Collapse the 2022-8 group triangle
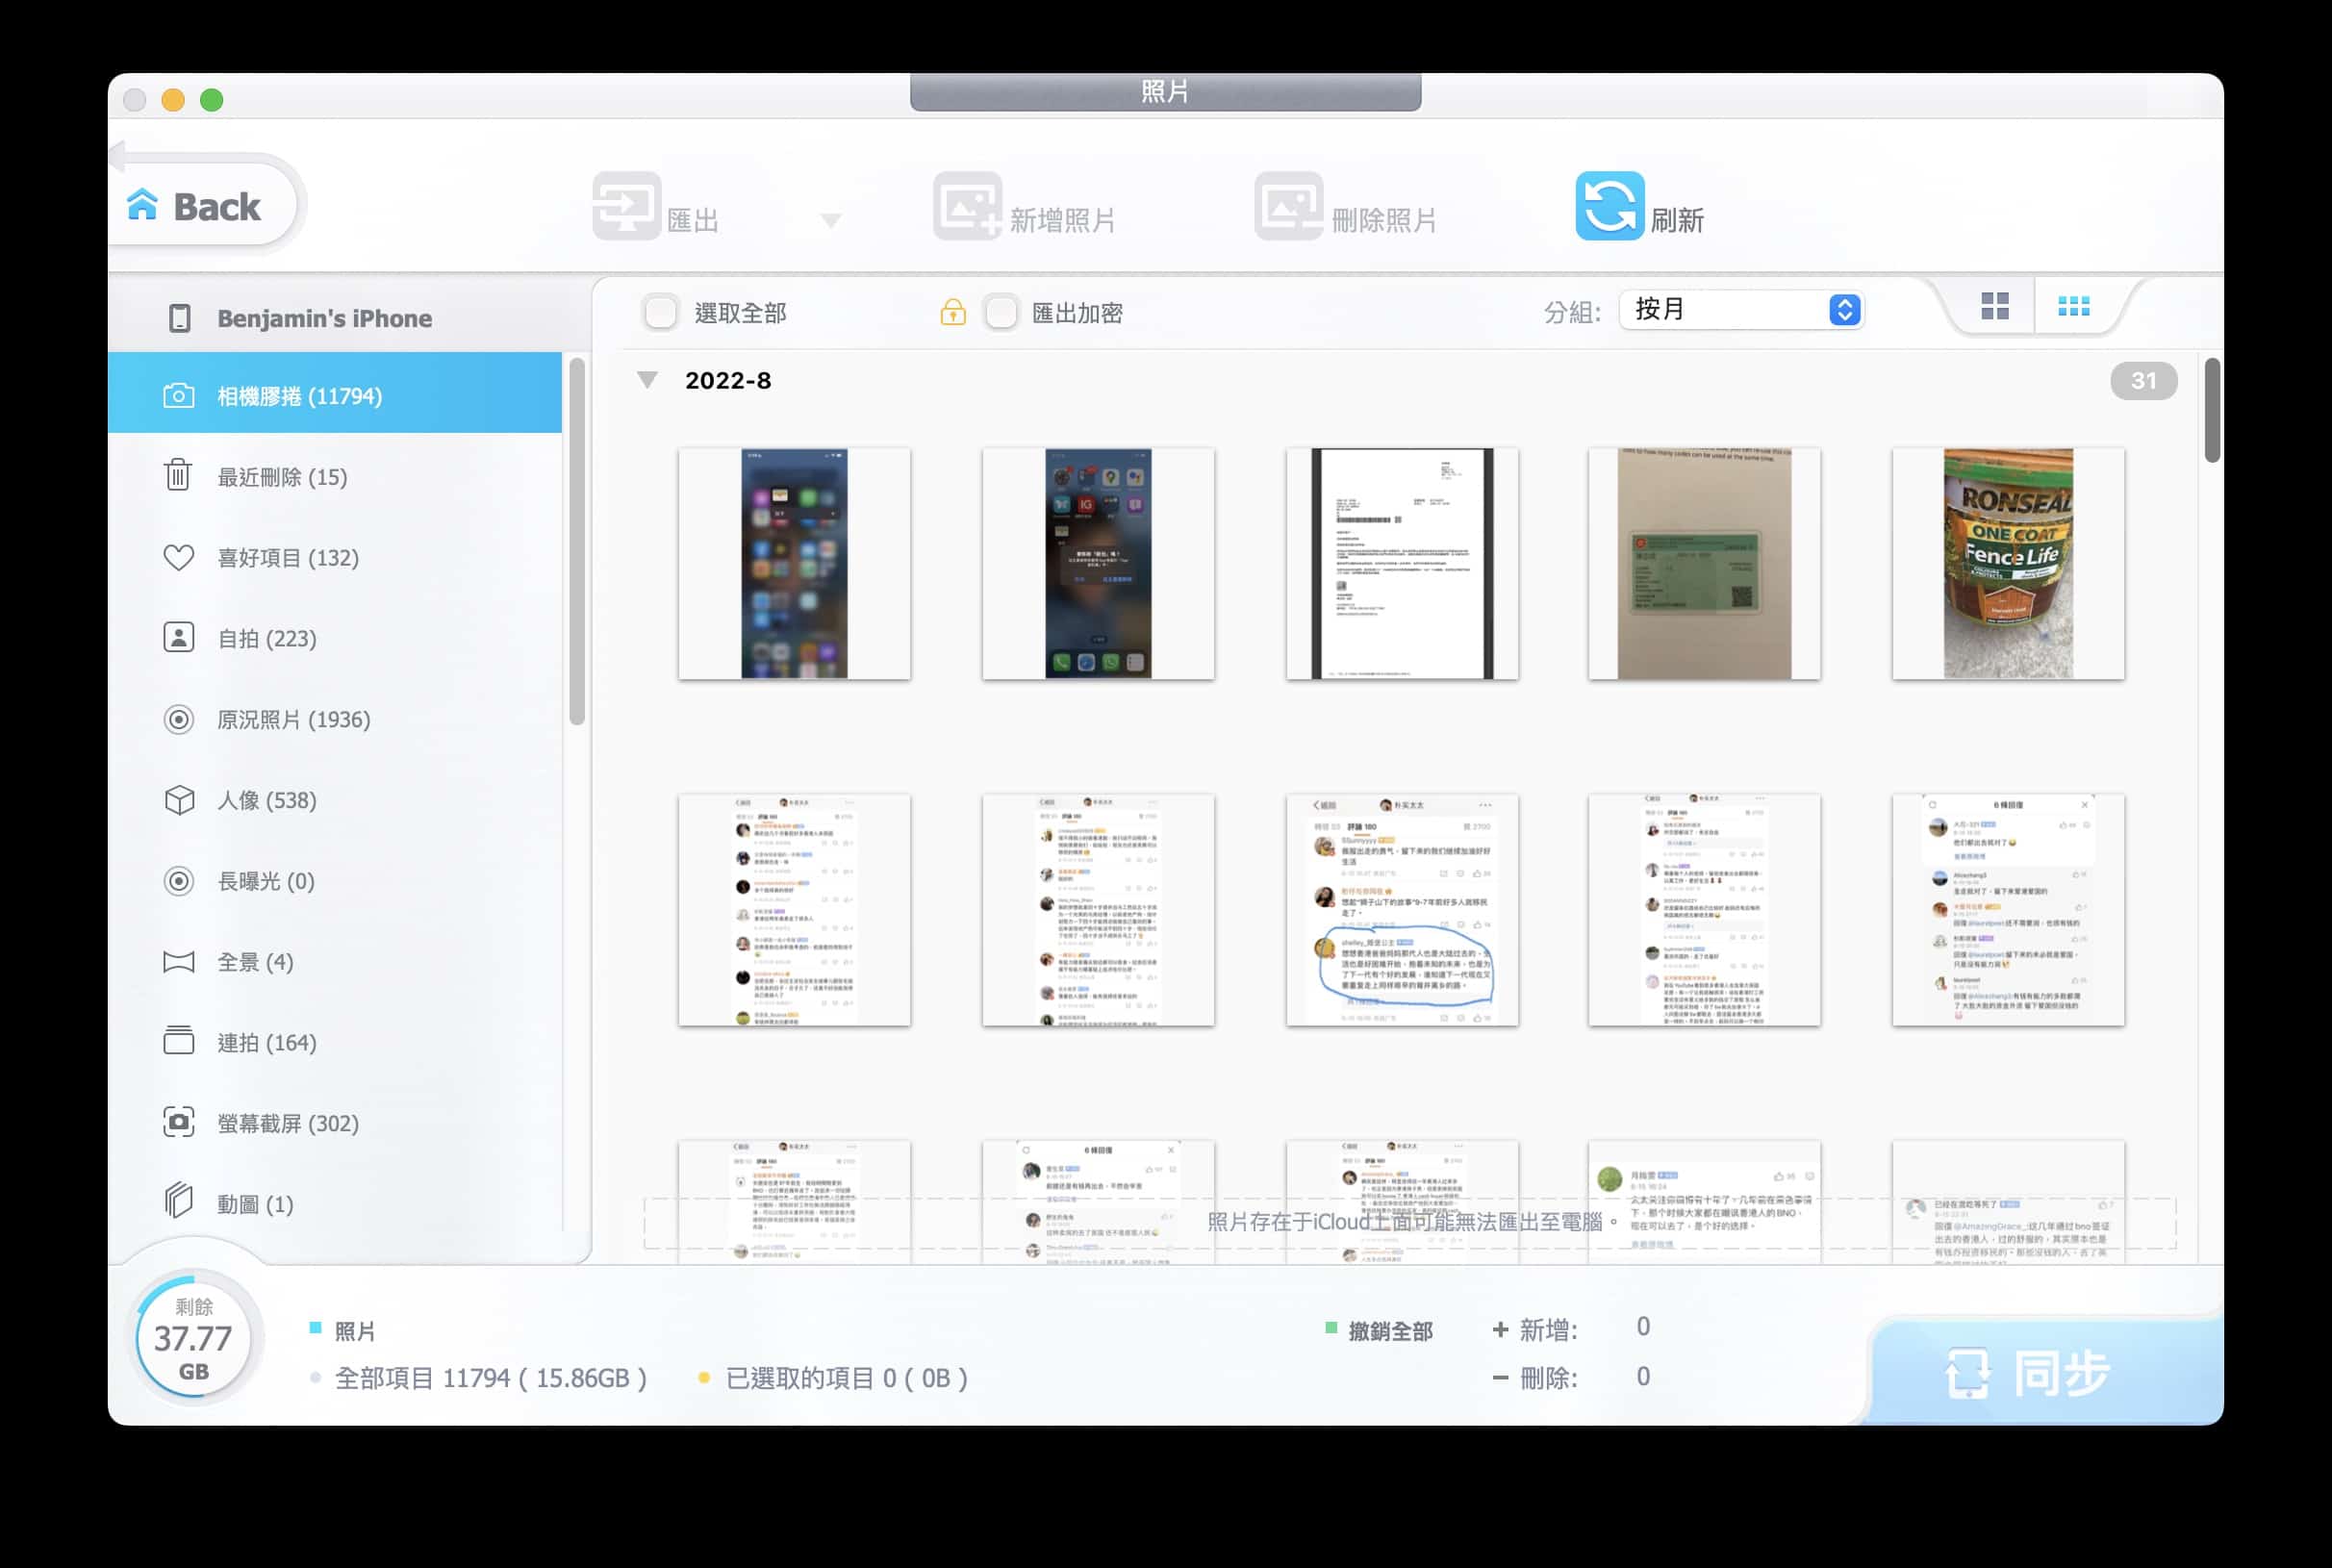The height and width of the screenshot is (1568, 2332). tap(648, 381)
